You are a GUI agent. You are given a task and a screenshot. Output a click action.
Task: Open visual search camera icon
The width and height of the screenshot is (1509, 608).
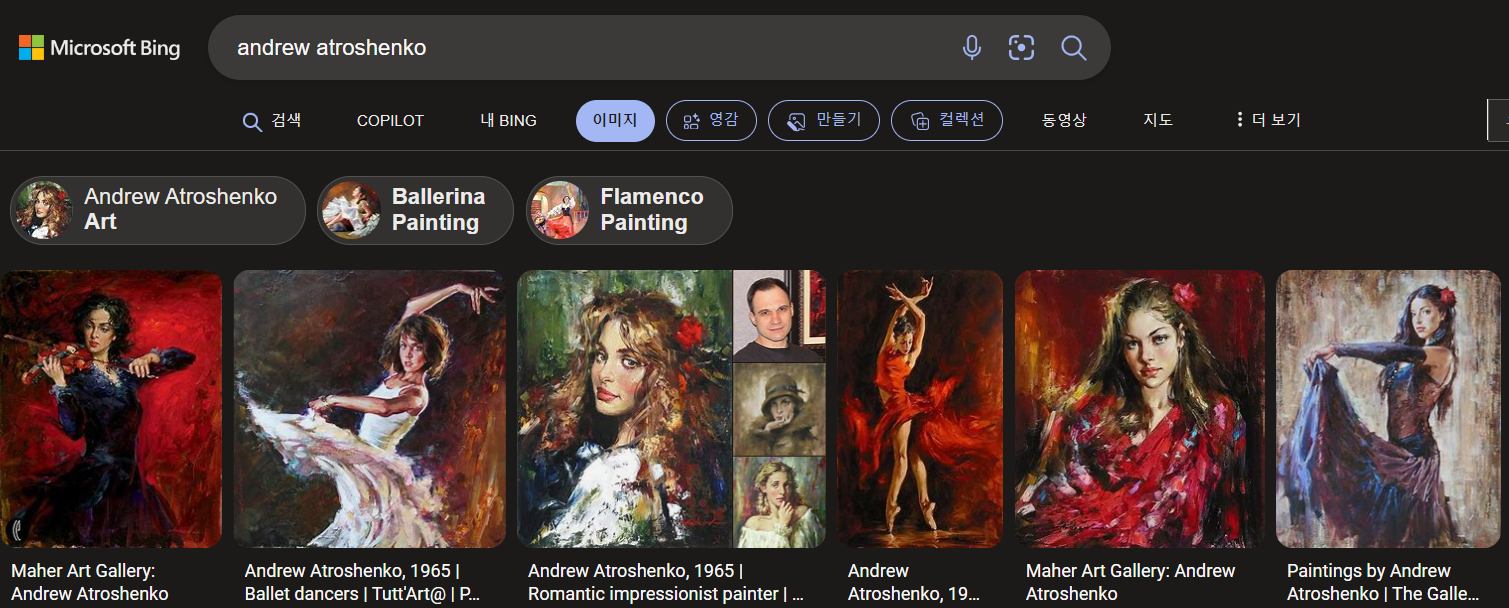click(x=1021, y=47)
